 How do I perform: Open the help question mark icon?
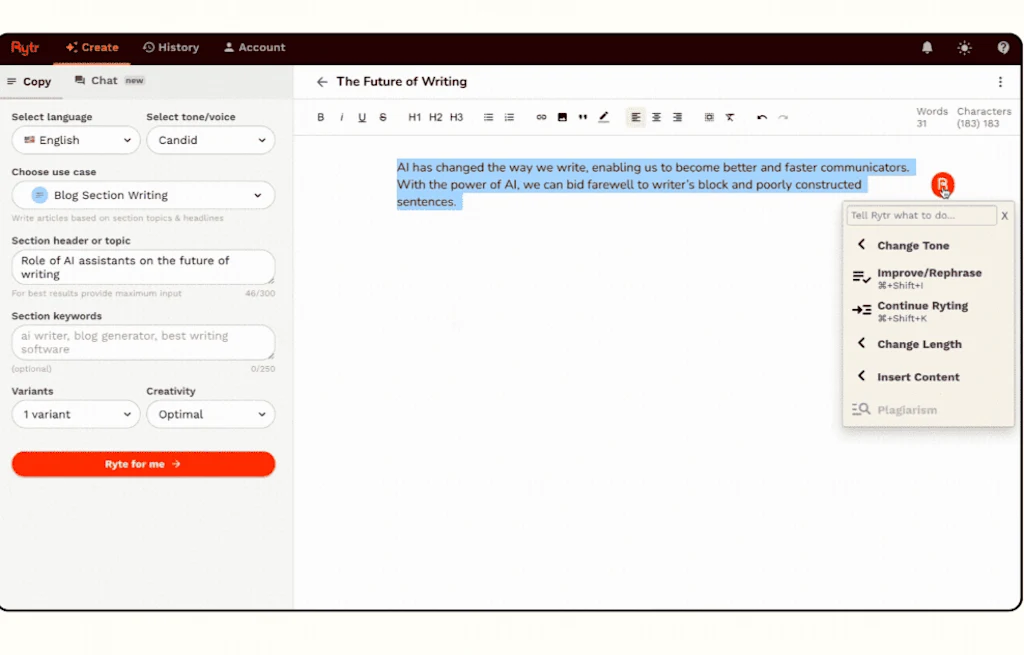(1003, 47)
